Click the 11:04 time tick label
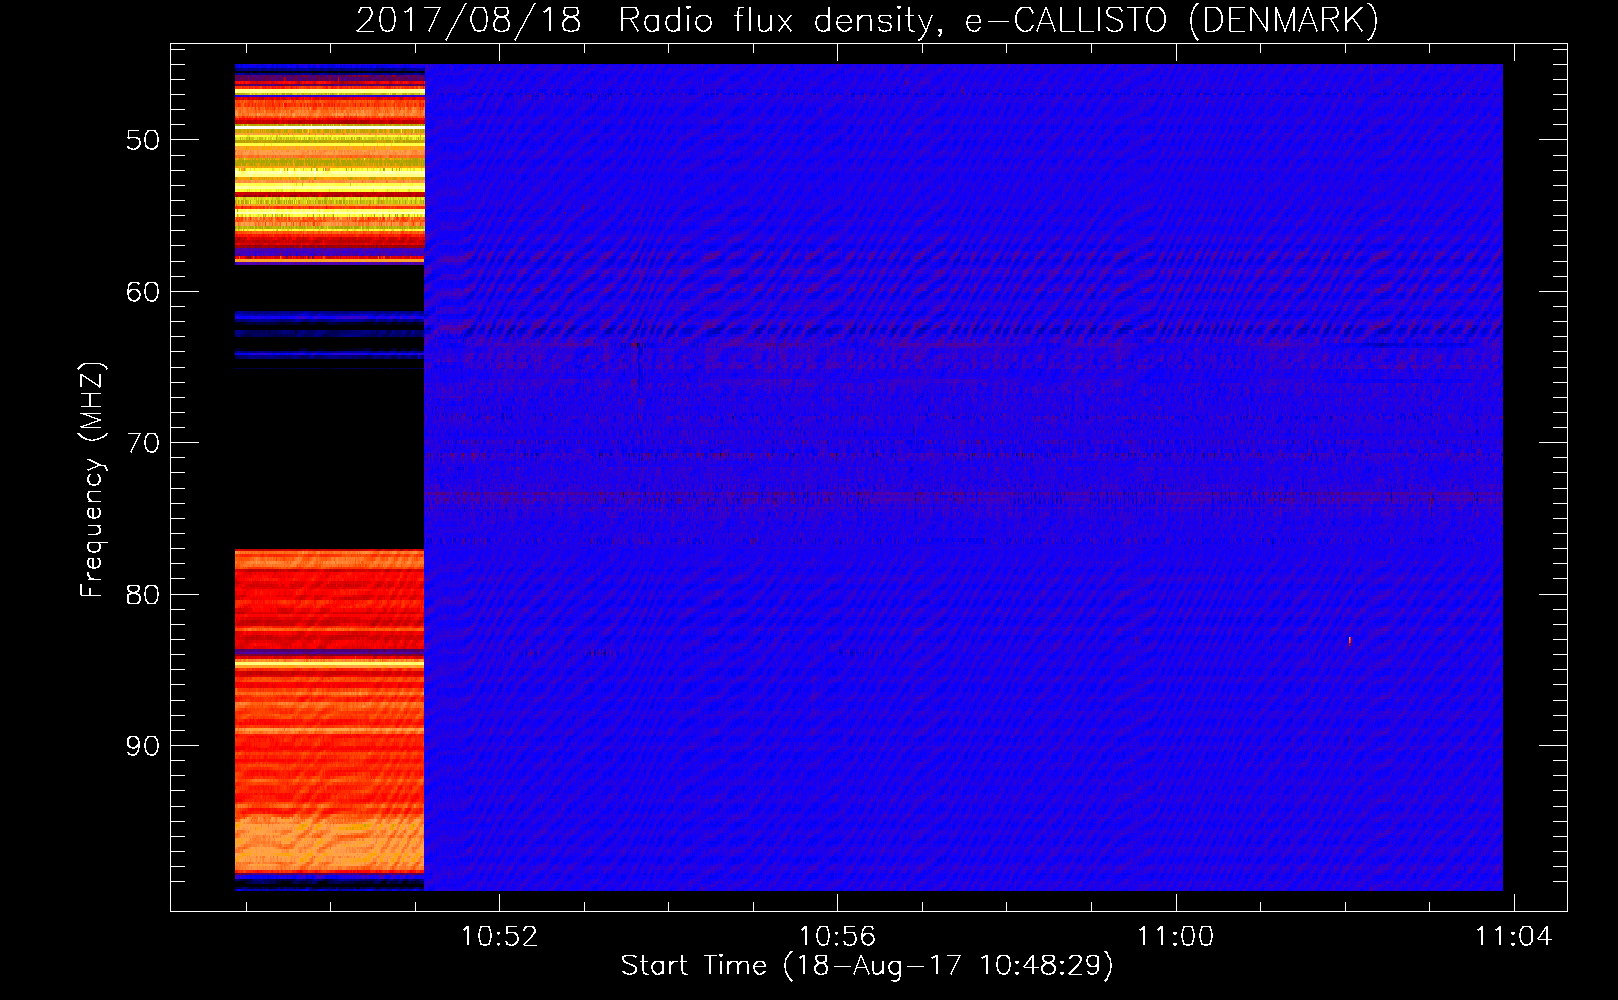 pos(1514,936)
